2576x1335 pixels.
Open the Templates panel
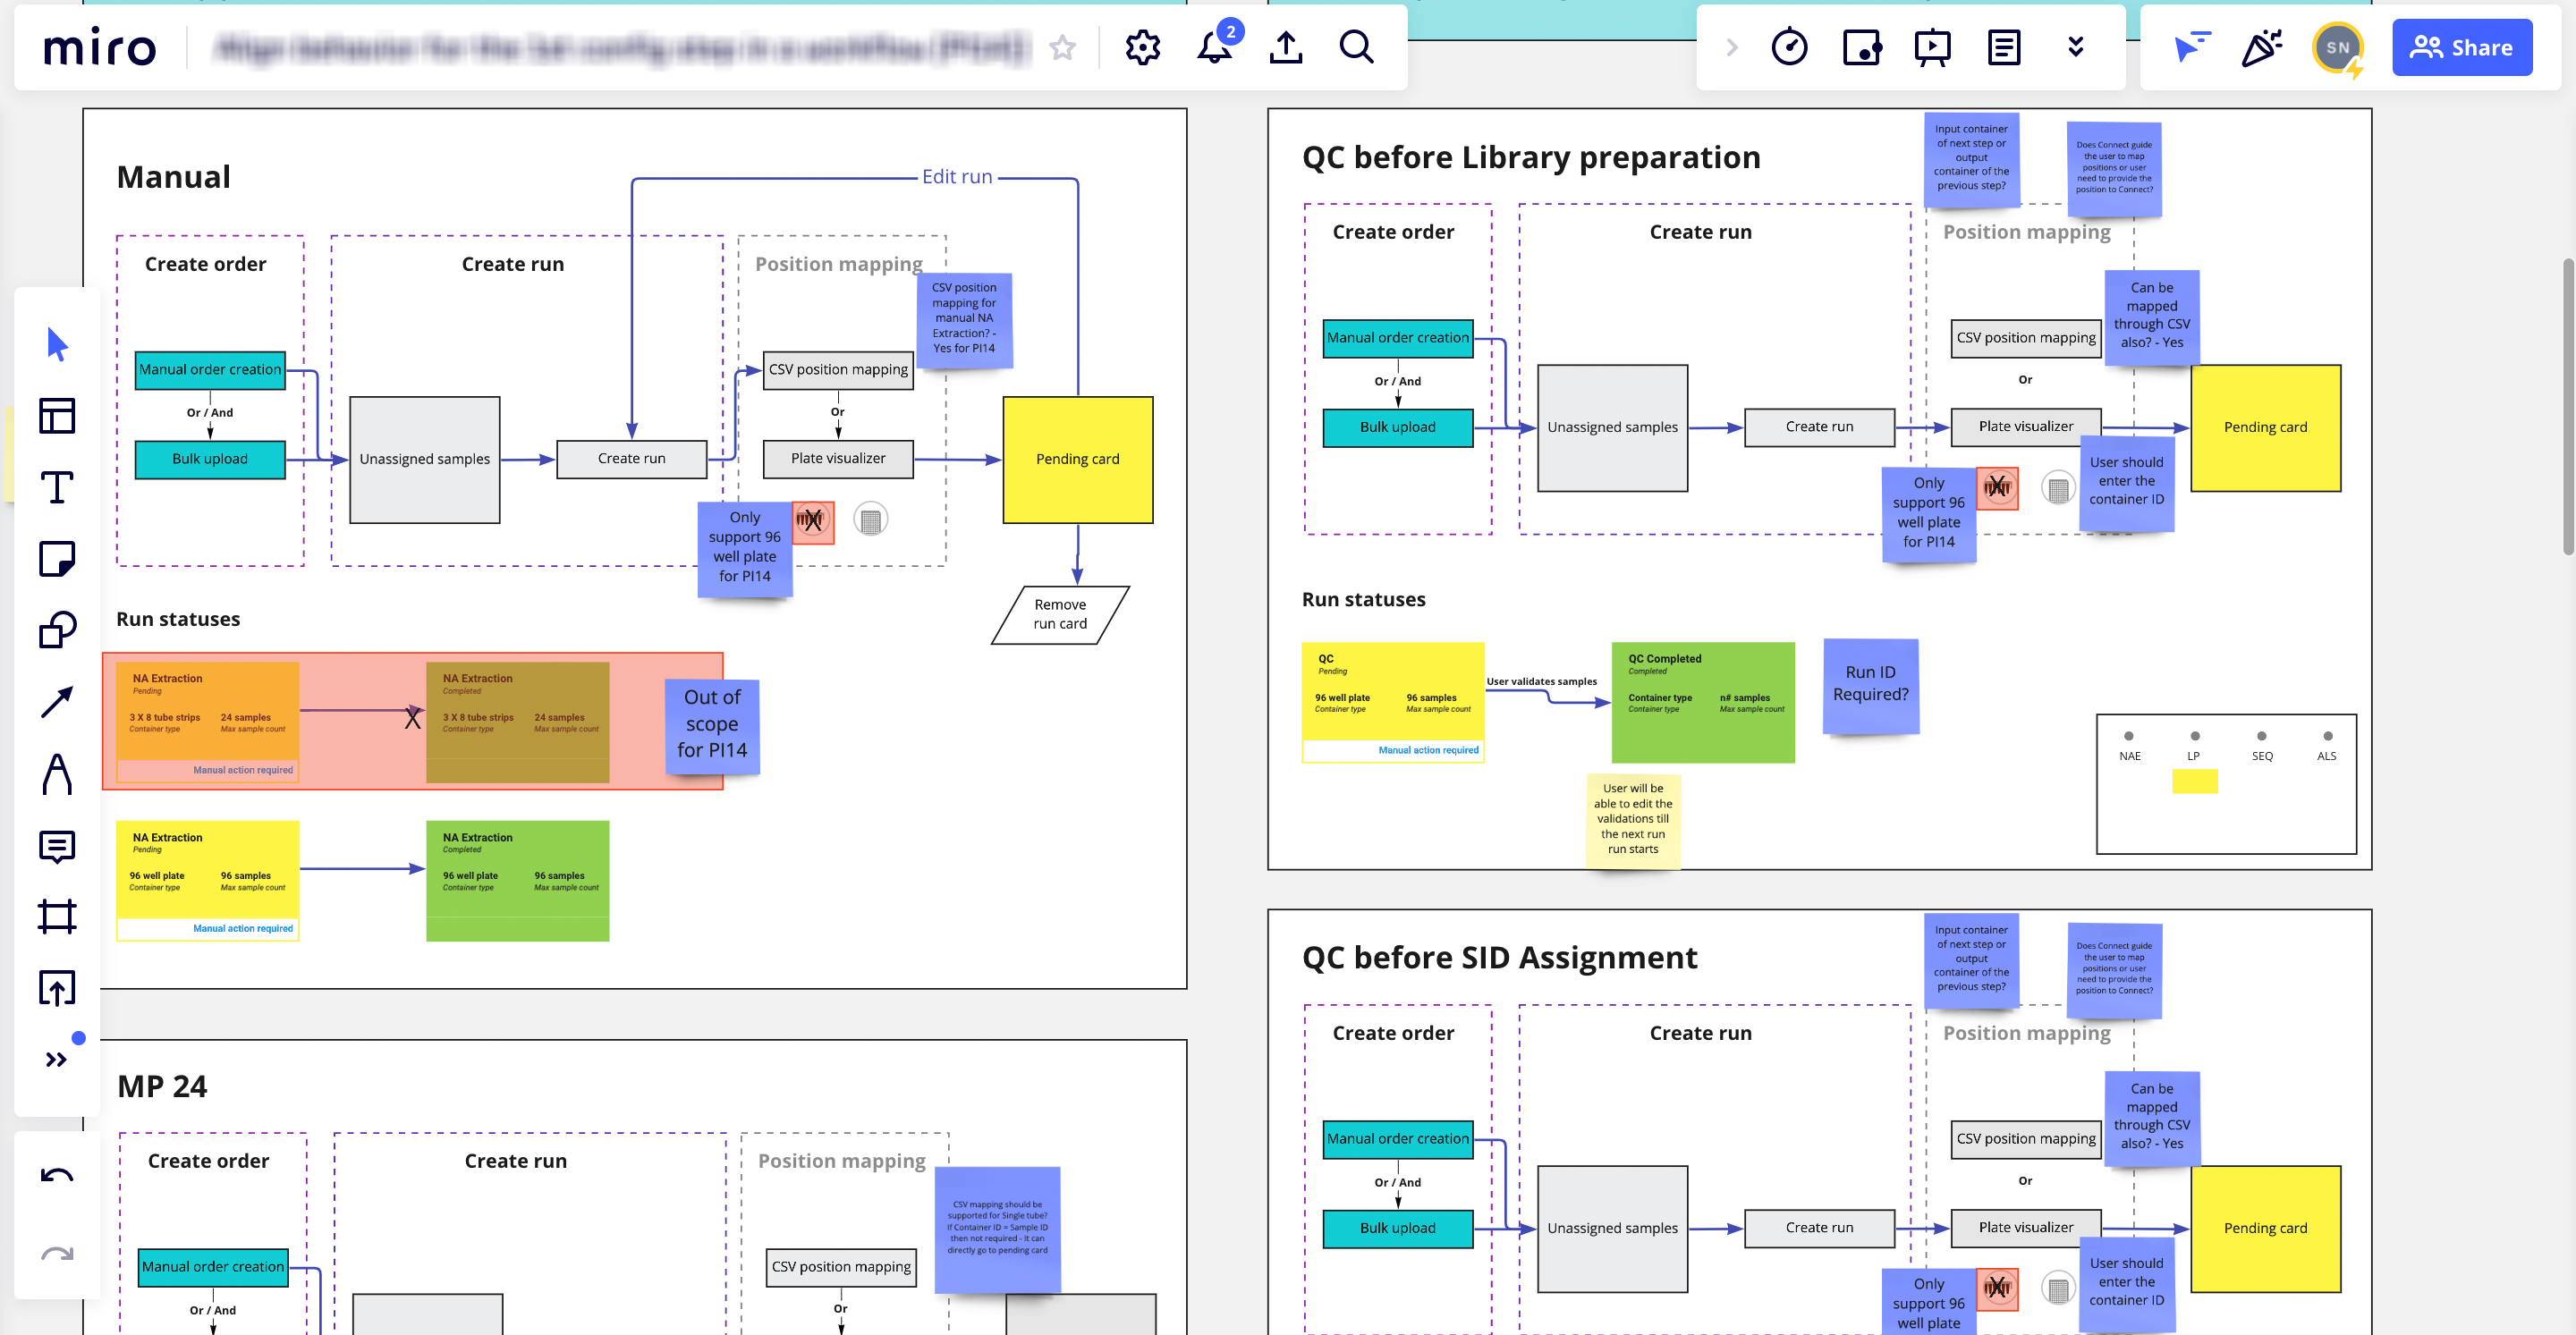(x=57, y=417)
